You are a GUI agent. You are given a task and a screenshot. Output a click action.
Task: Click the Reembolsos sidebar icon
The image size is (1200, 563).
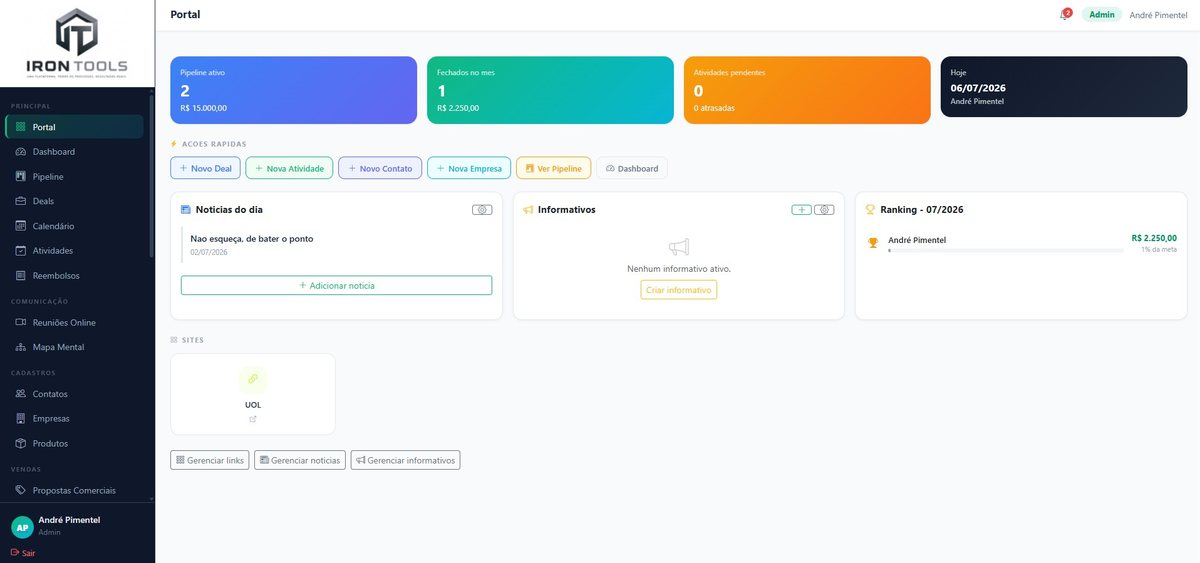pos(21,275)
